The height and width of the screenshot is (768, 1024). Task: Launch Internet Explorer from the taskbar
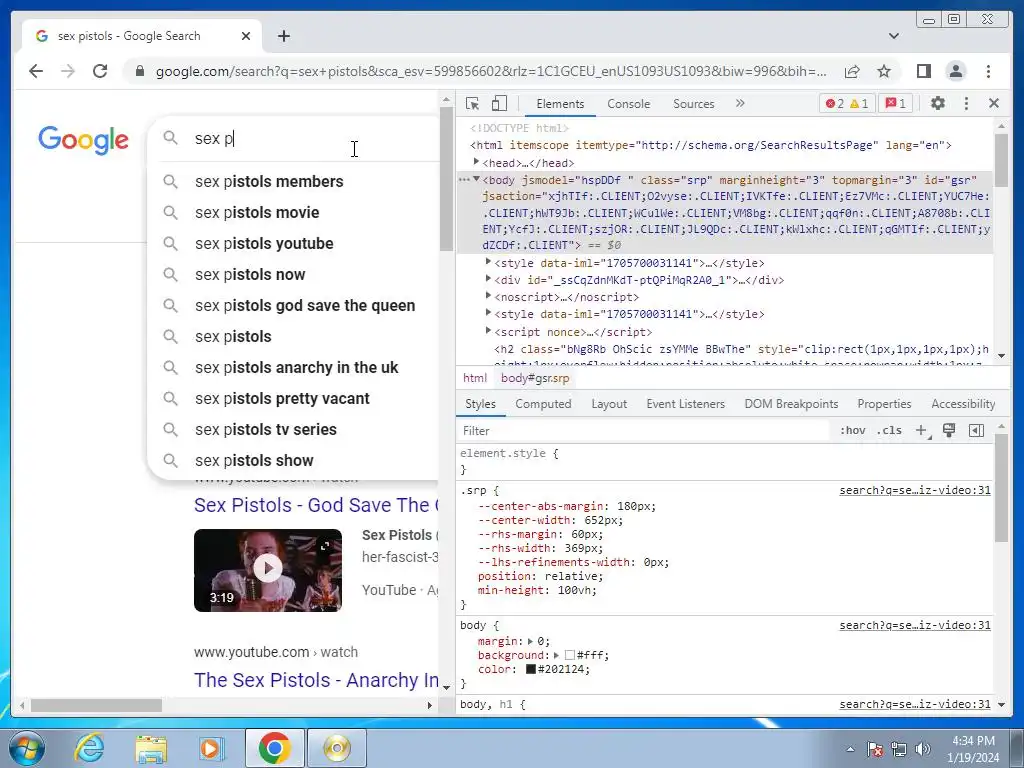tap(89, 748)
